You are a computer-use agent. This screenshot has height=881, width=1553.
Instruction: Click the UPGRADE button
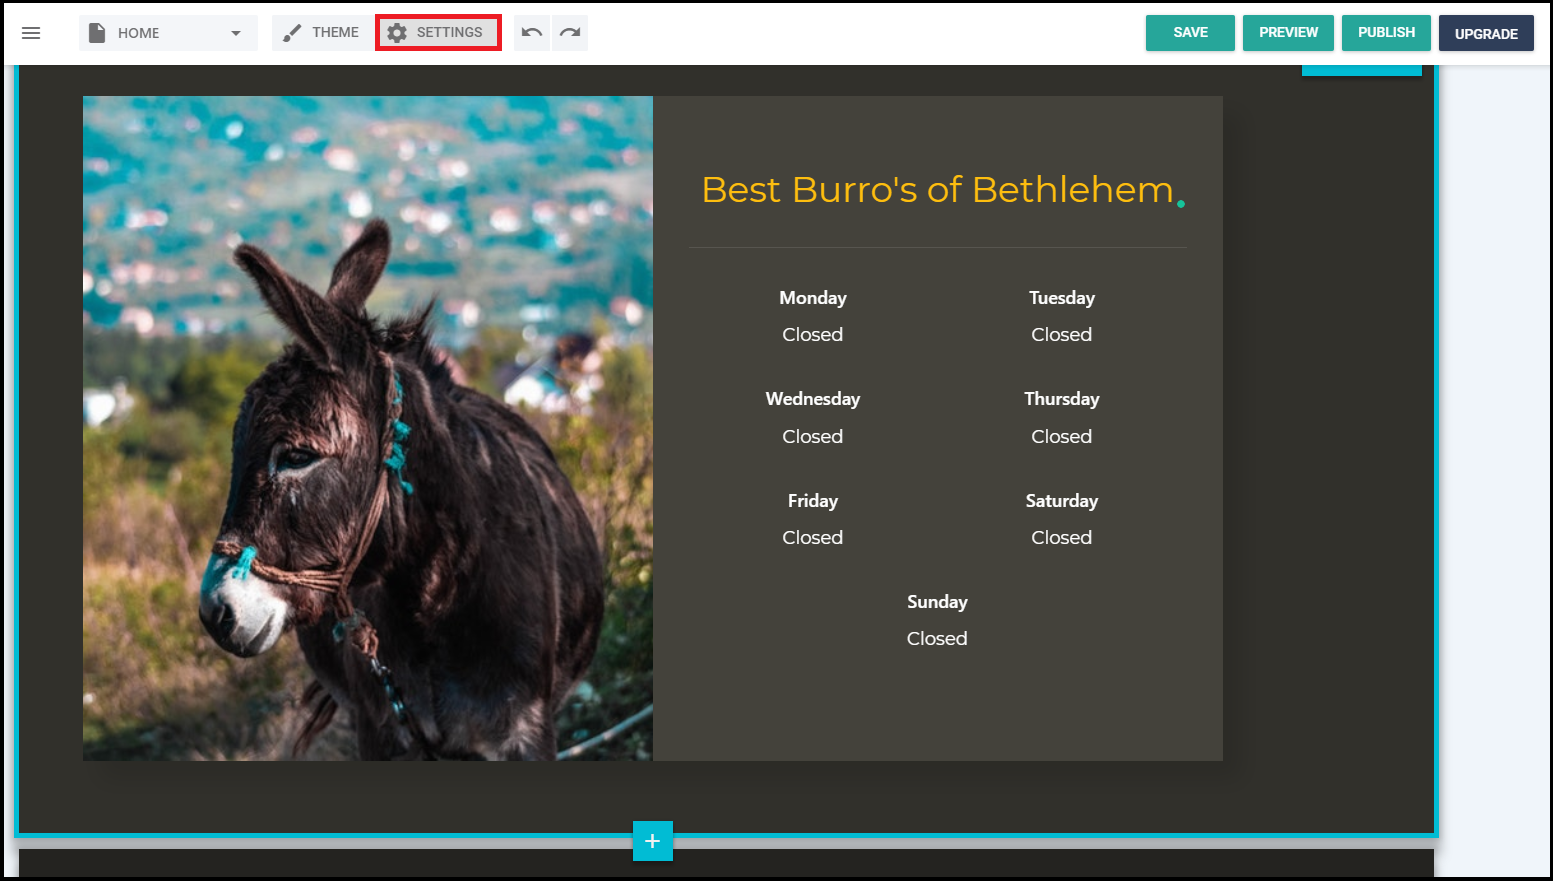[x=1486, y=33]
